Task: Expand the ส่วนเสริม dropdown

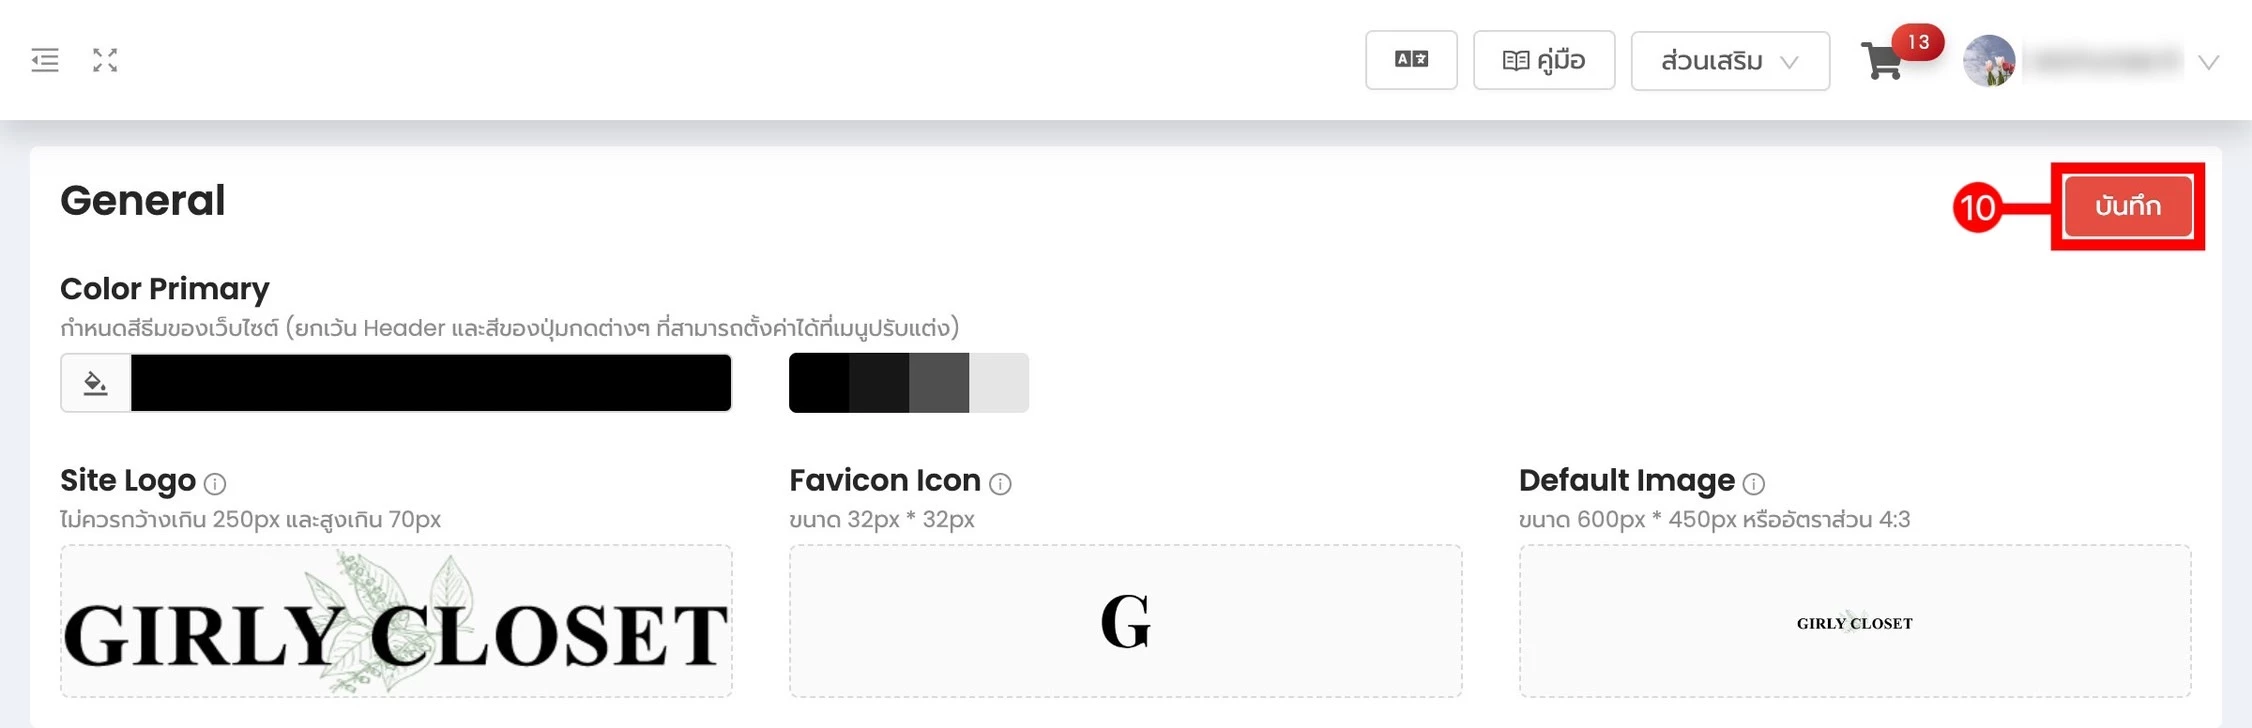Action: [1730, 61]
